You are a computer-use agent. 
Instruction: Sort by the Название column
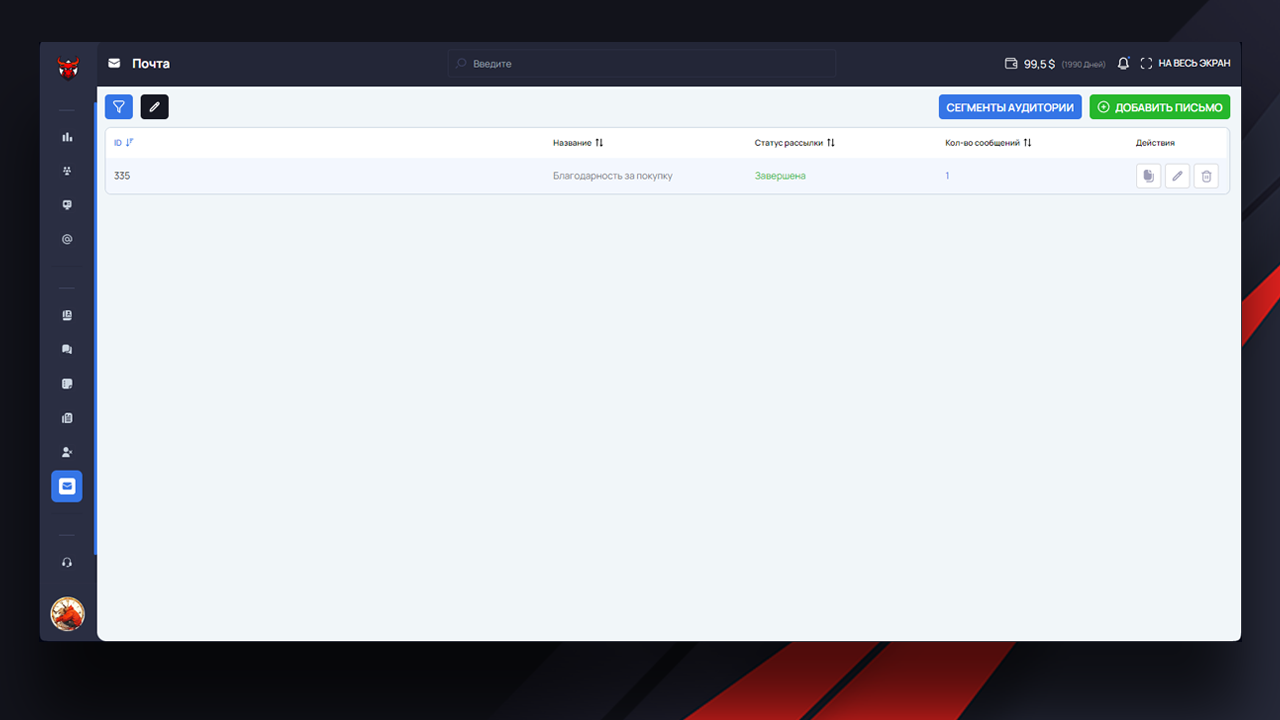pos(578,143)
